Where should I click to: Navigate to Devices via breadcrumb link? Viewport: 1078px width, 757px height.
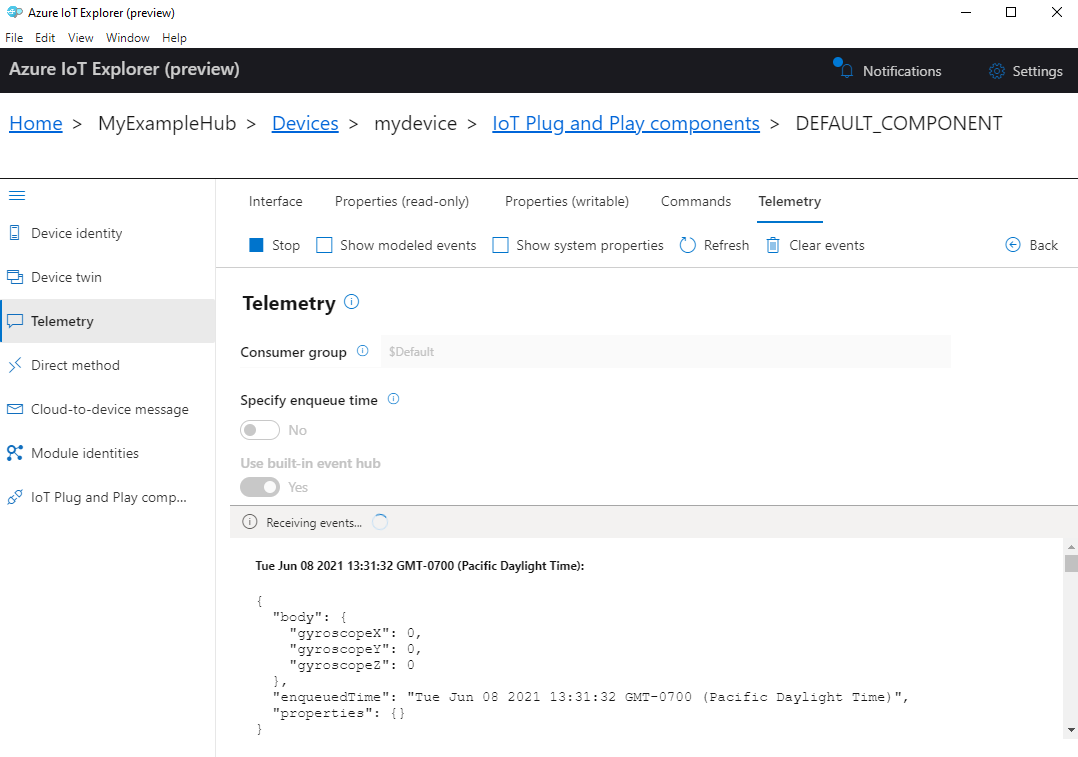point(304,122)
